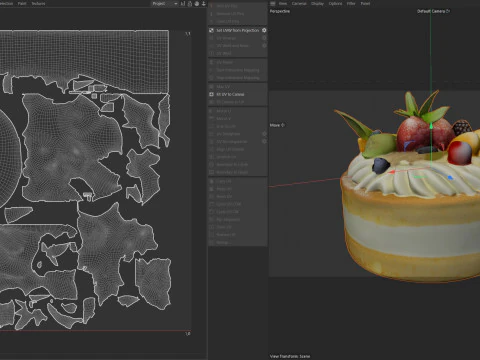Choose Mirror V from the menu
Screen dimensions: 480x360
coord(238,118)
